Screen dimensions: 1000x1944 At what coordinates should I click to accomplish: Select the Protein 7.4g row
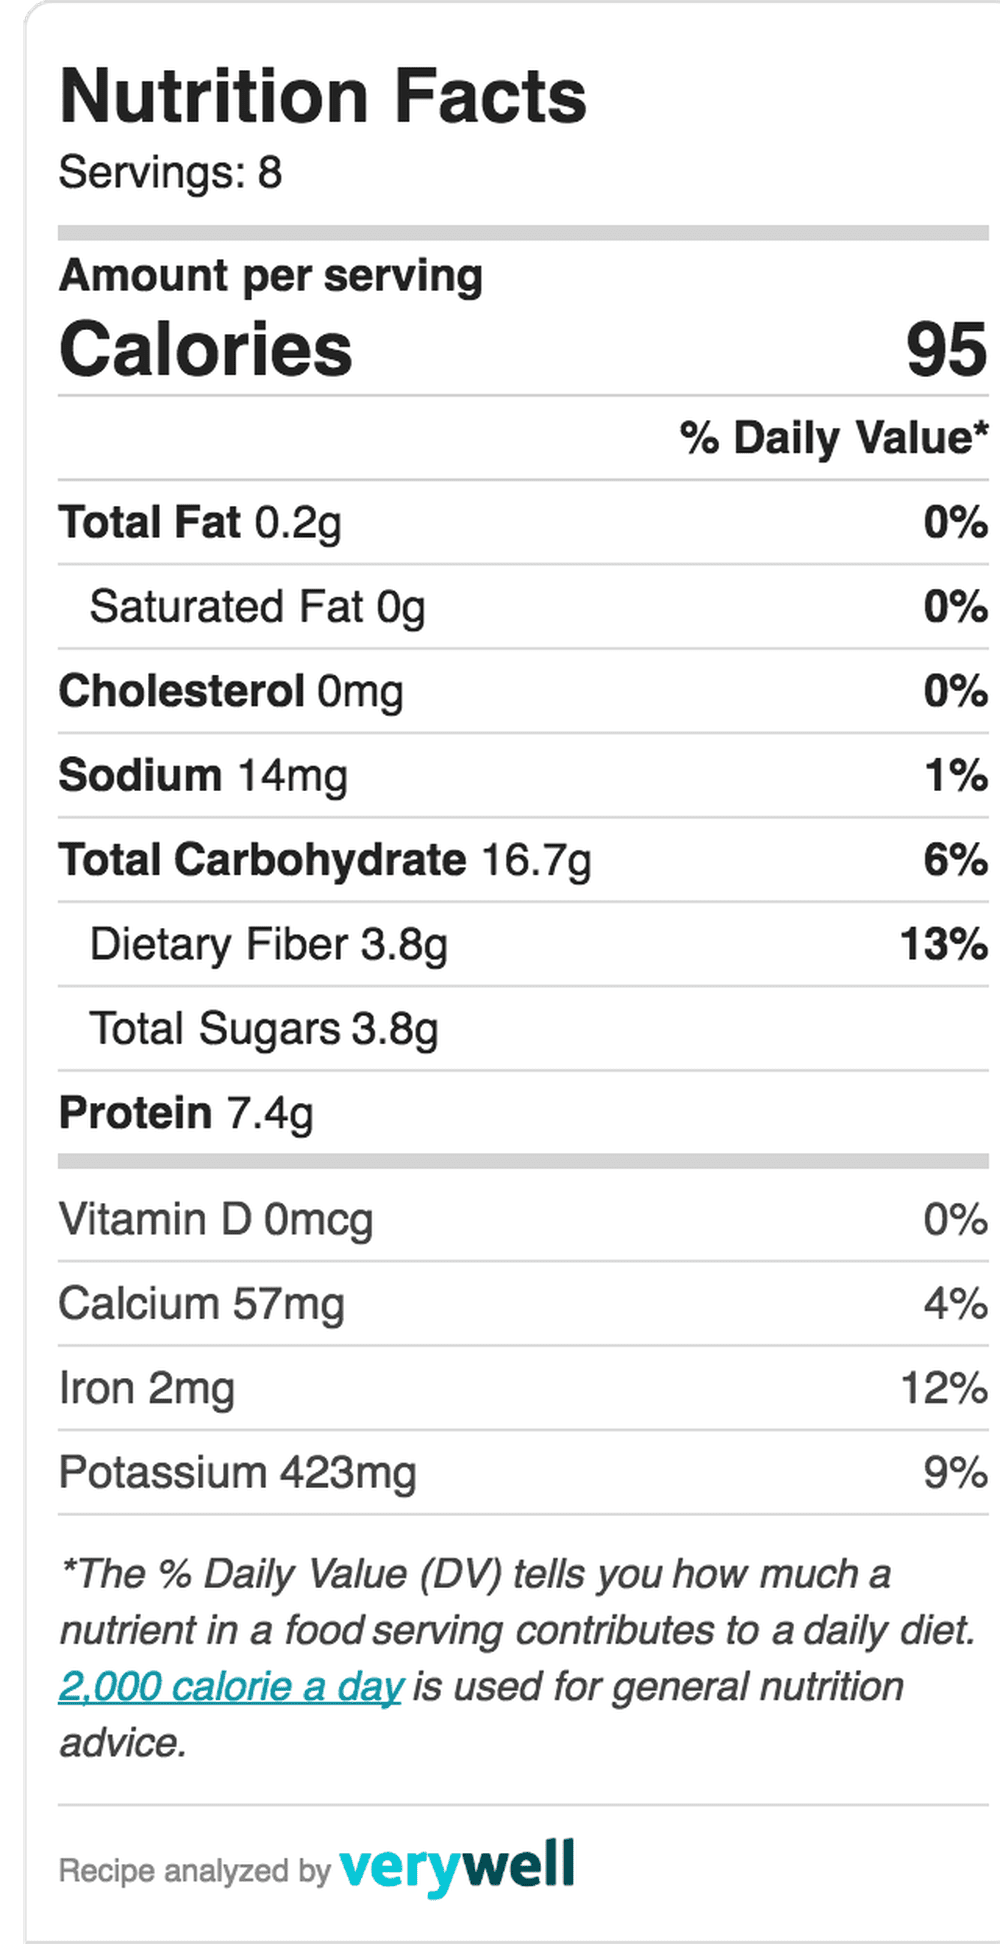coord(523,1113)
